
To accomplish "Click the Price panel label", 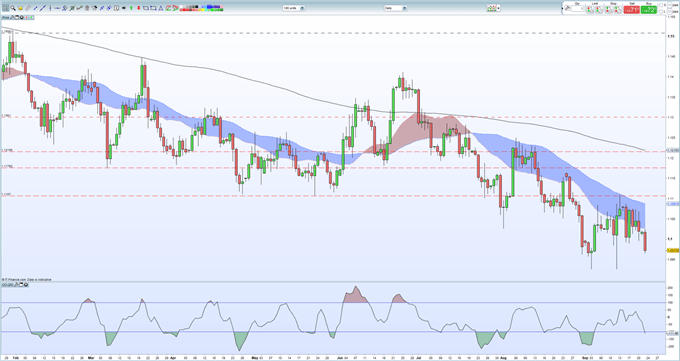I will (x=6, y=17).
